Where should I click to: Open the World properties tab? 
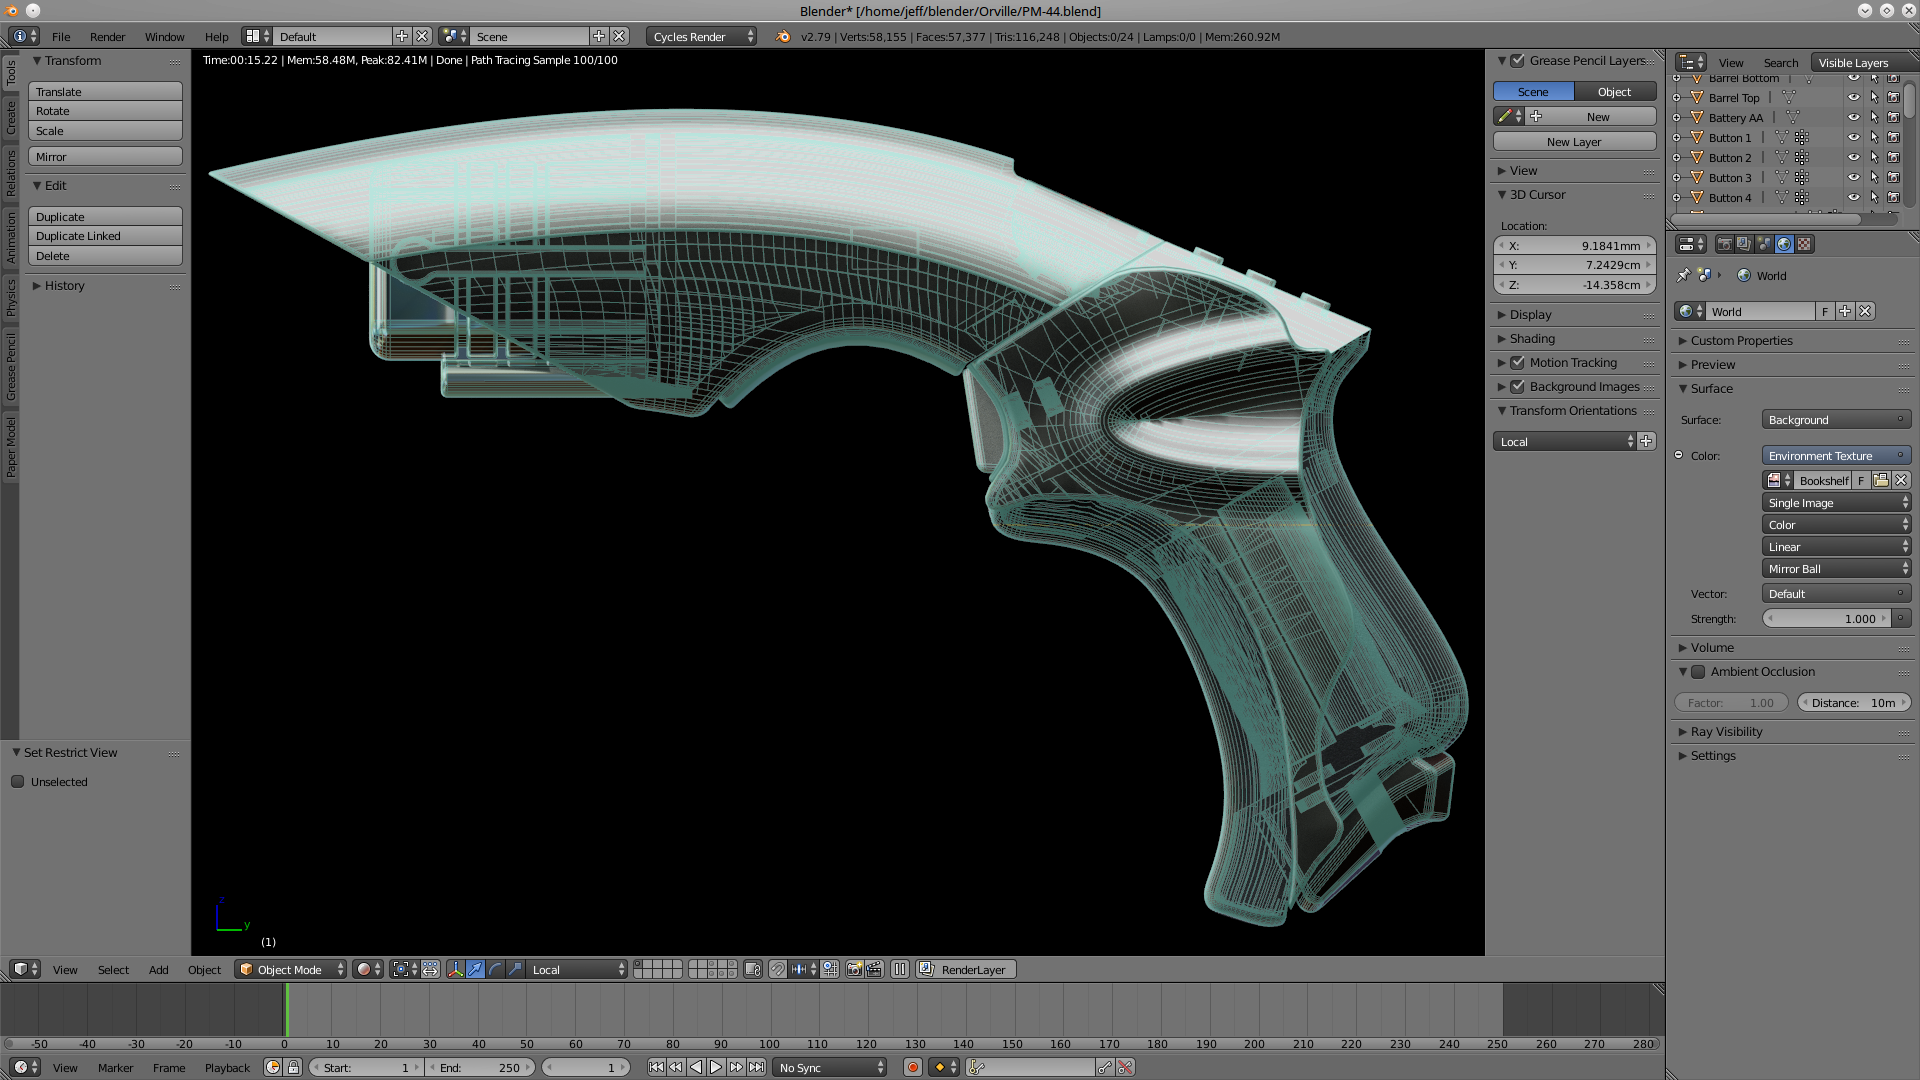(1784, 244)
